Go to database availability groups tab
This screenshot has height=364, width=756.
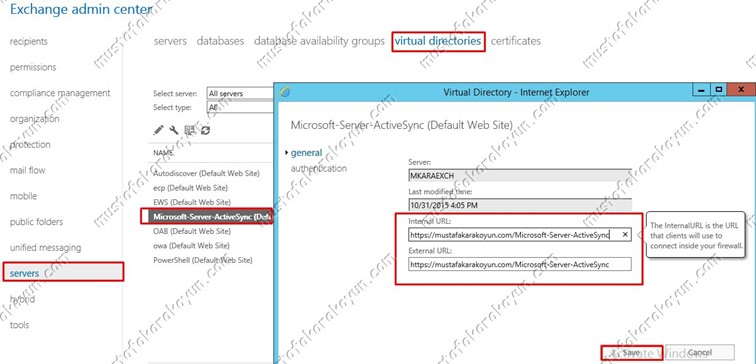point(319,41)
